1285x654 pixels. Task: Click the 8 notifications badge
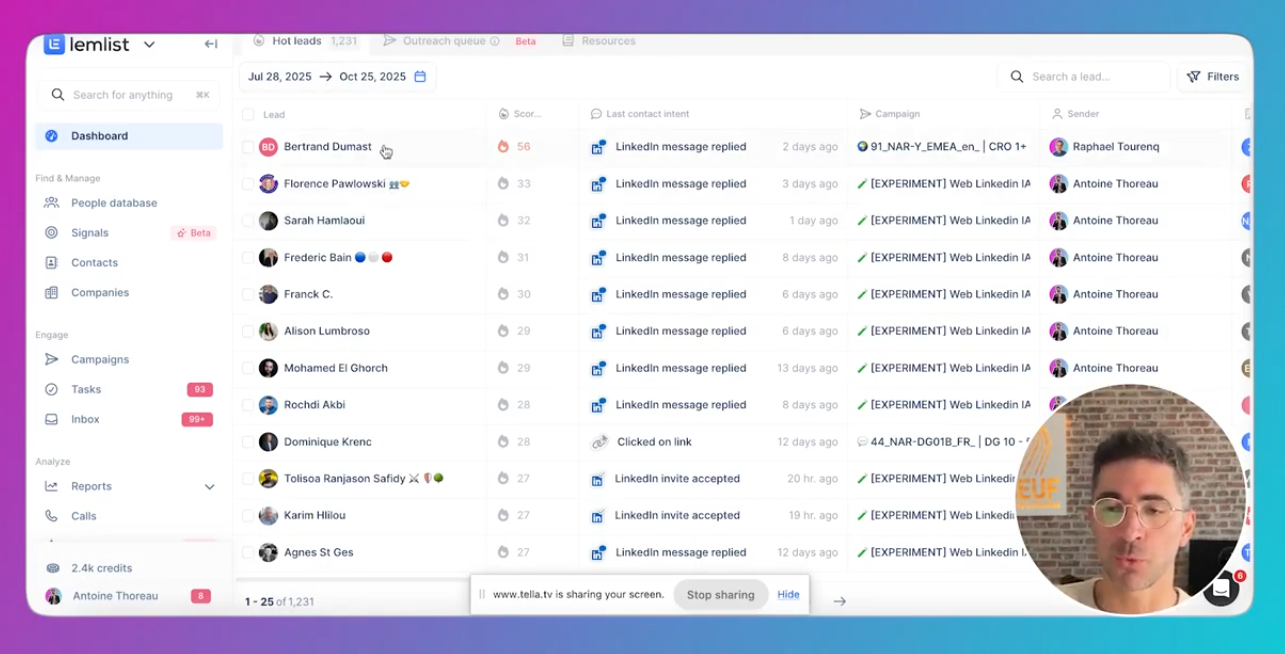tap(200, 596)
